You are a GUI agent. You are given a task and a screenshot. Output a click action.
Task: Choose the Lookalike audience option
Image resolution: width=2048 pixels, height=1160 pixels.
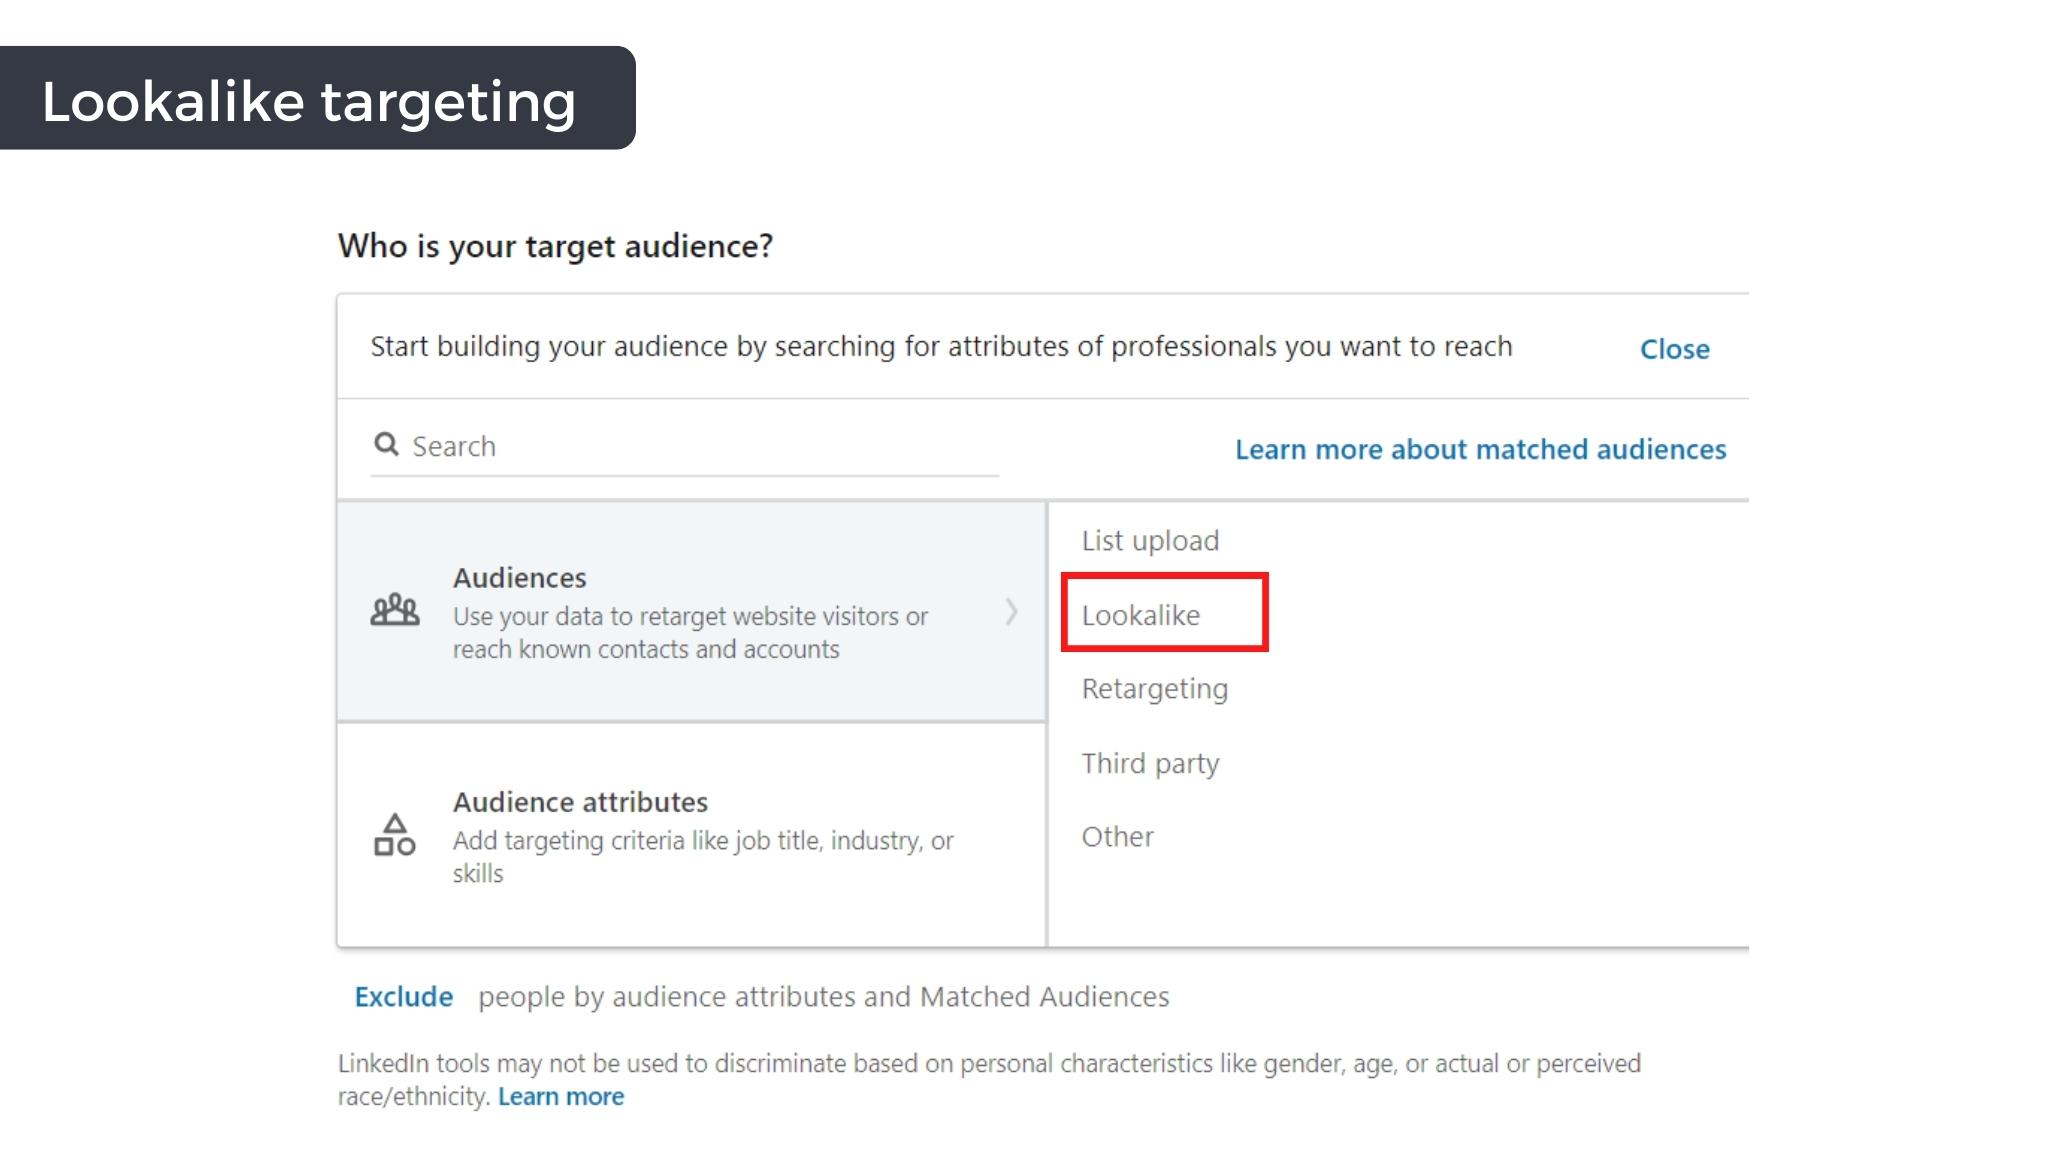(x=1141, y=615)
